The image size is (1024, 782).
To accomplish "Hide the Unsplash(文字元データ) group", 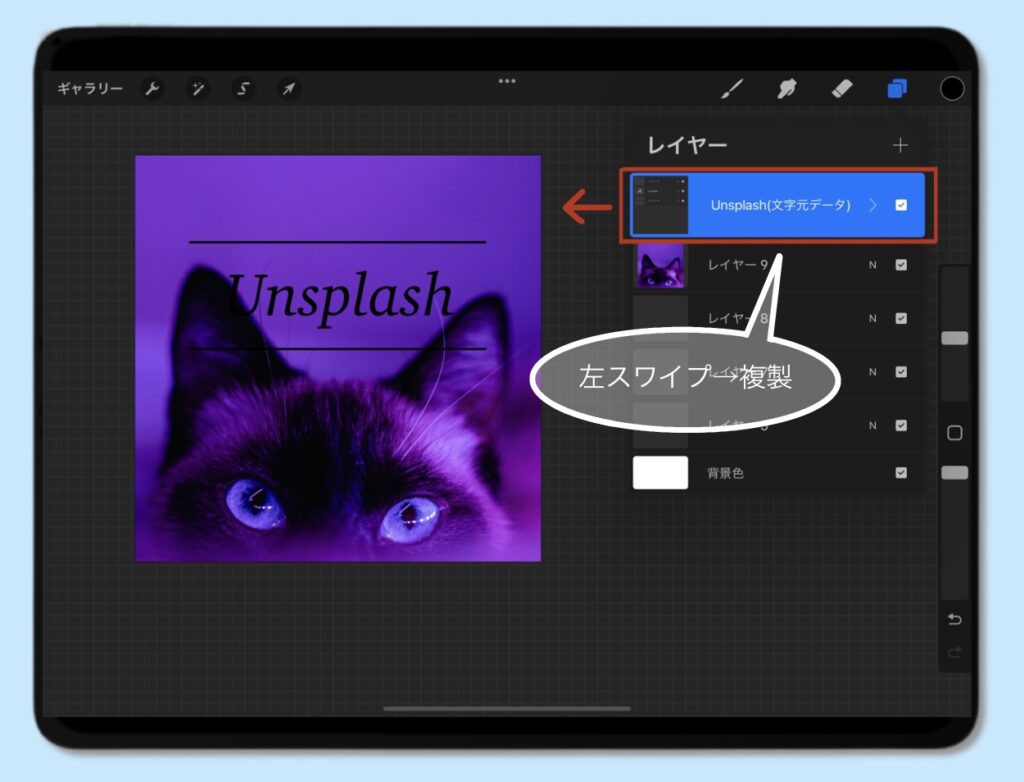I will 901,205.
